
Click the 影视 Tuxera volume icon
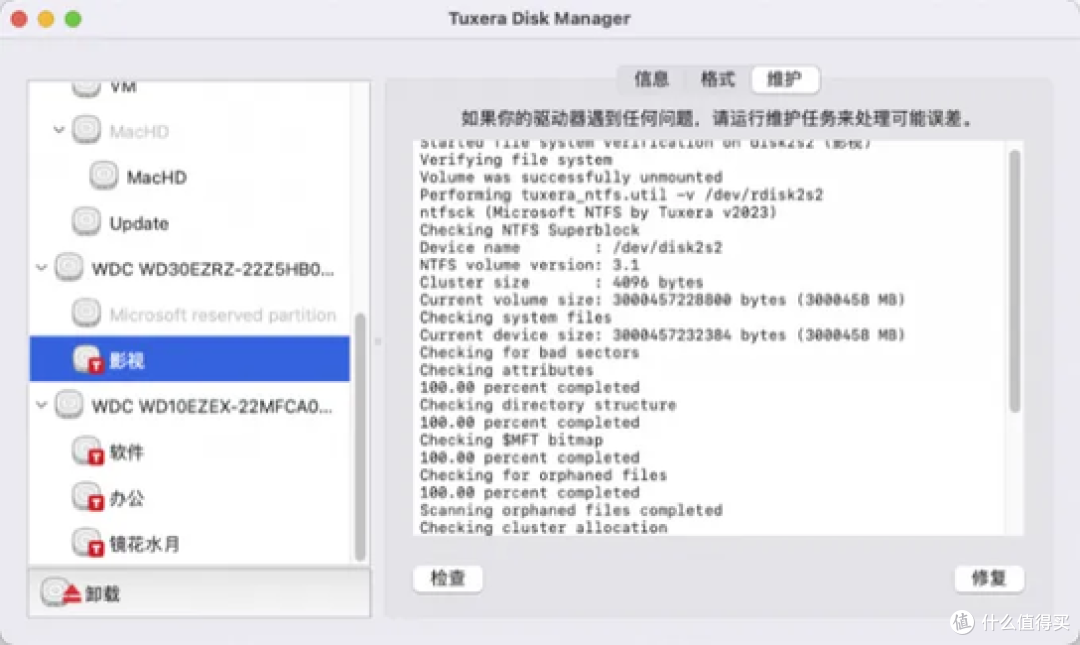pyautogui.click(x=87, y=359)
